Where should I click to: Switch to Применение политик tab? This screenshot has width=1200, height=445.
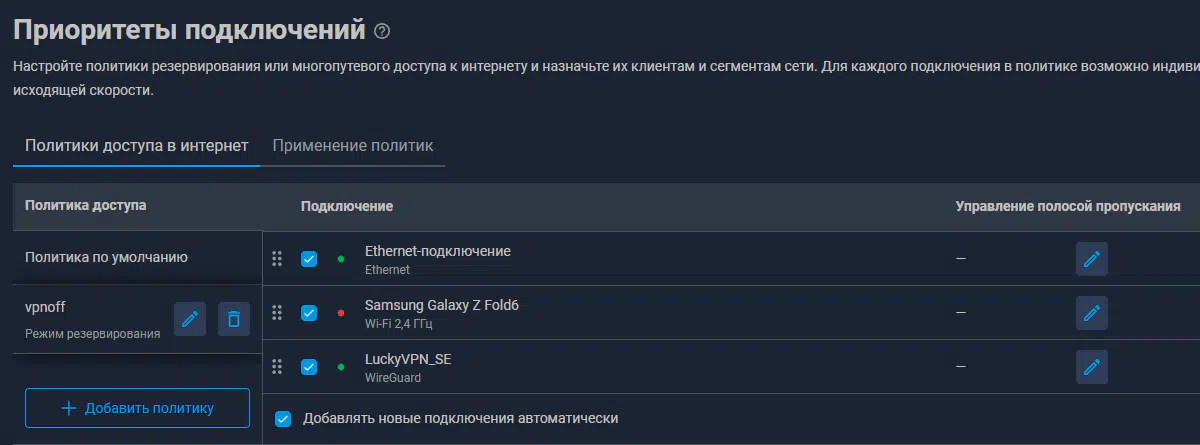[353, 146]
